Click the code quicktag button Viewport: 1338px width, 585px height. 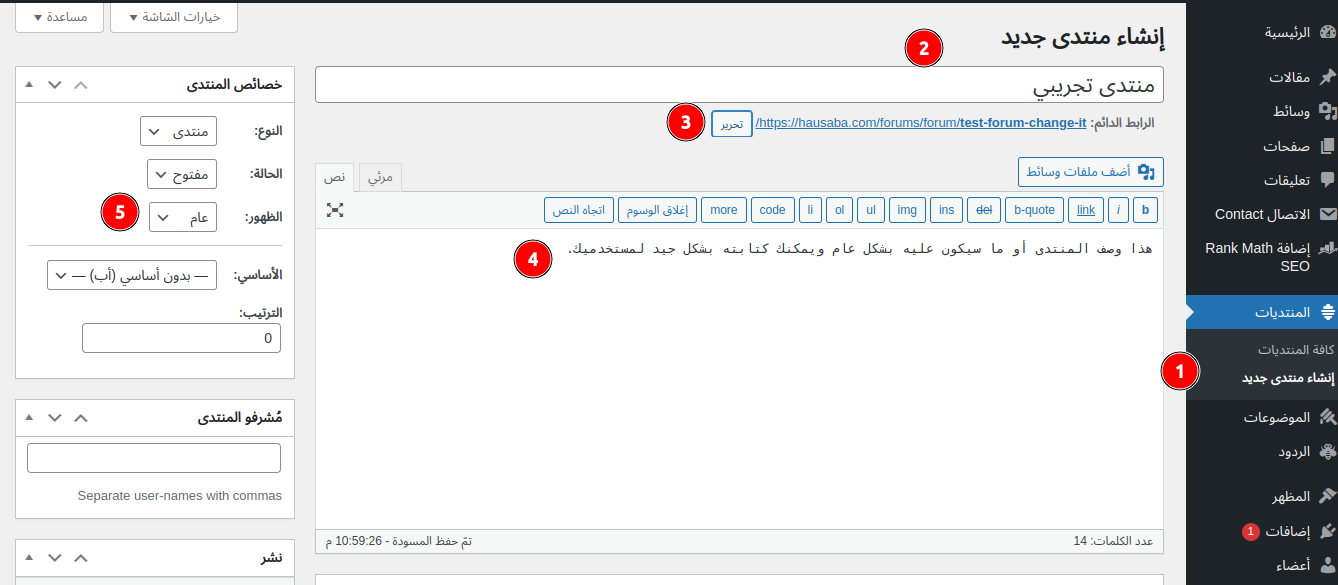[773, 210]
